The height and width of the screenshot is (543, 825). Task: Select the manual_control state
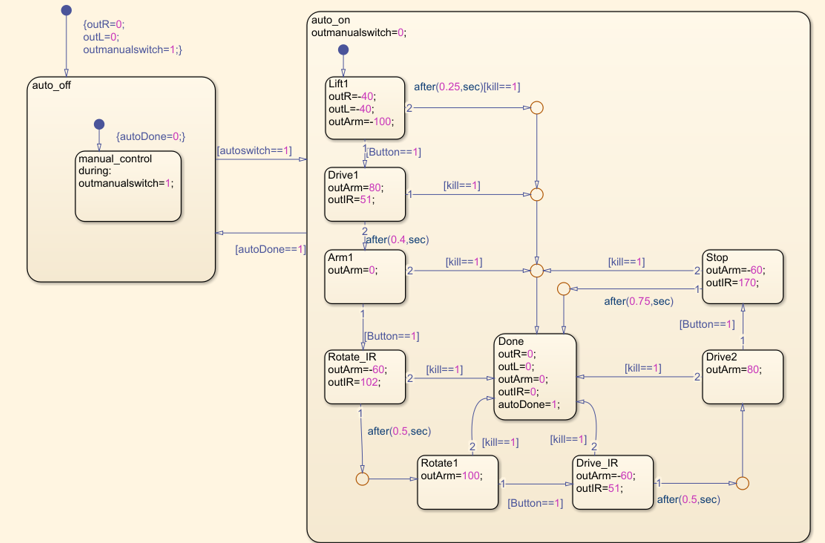[x=128, y=185]
